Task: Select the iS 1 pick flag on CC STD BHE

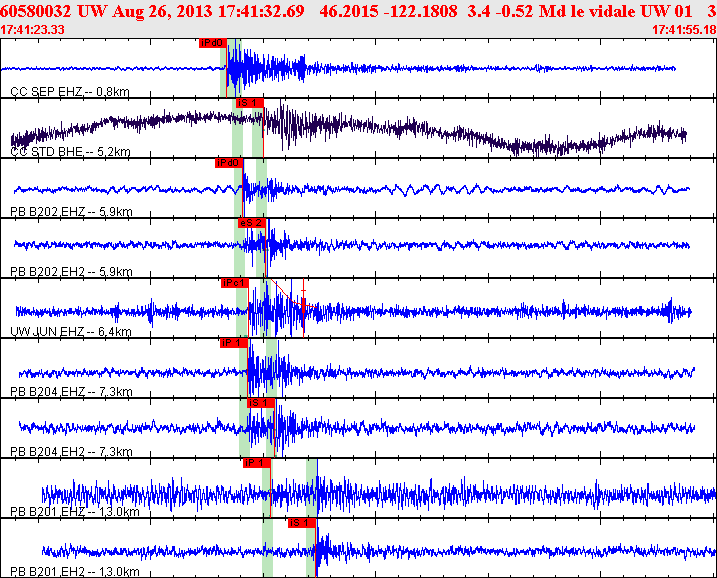Action: click(250, 103)
